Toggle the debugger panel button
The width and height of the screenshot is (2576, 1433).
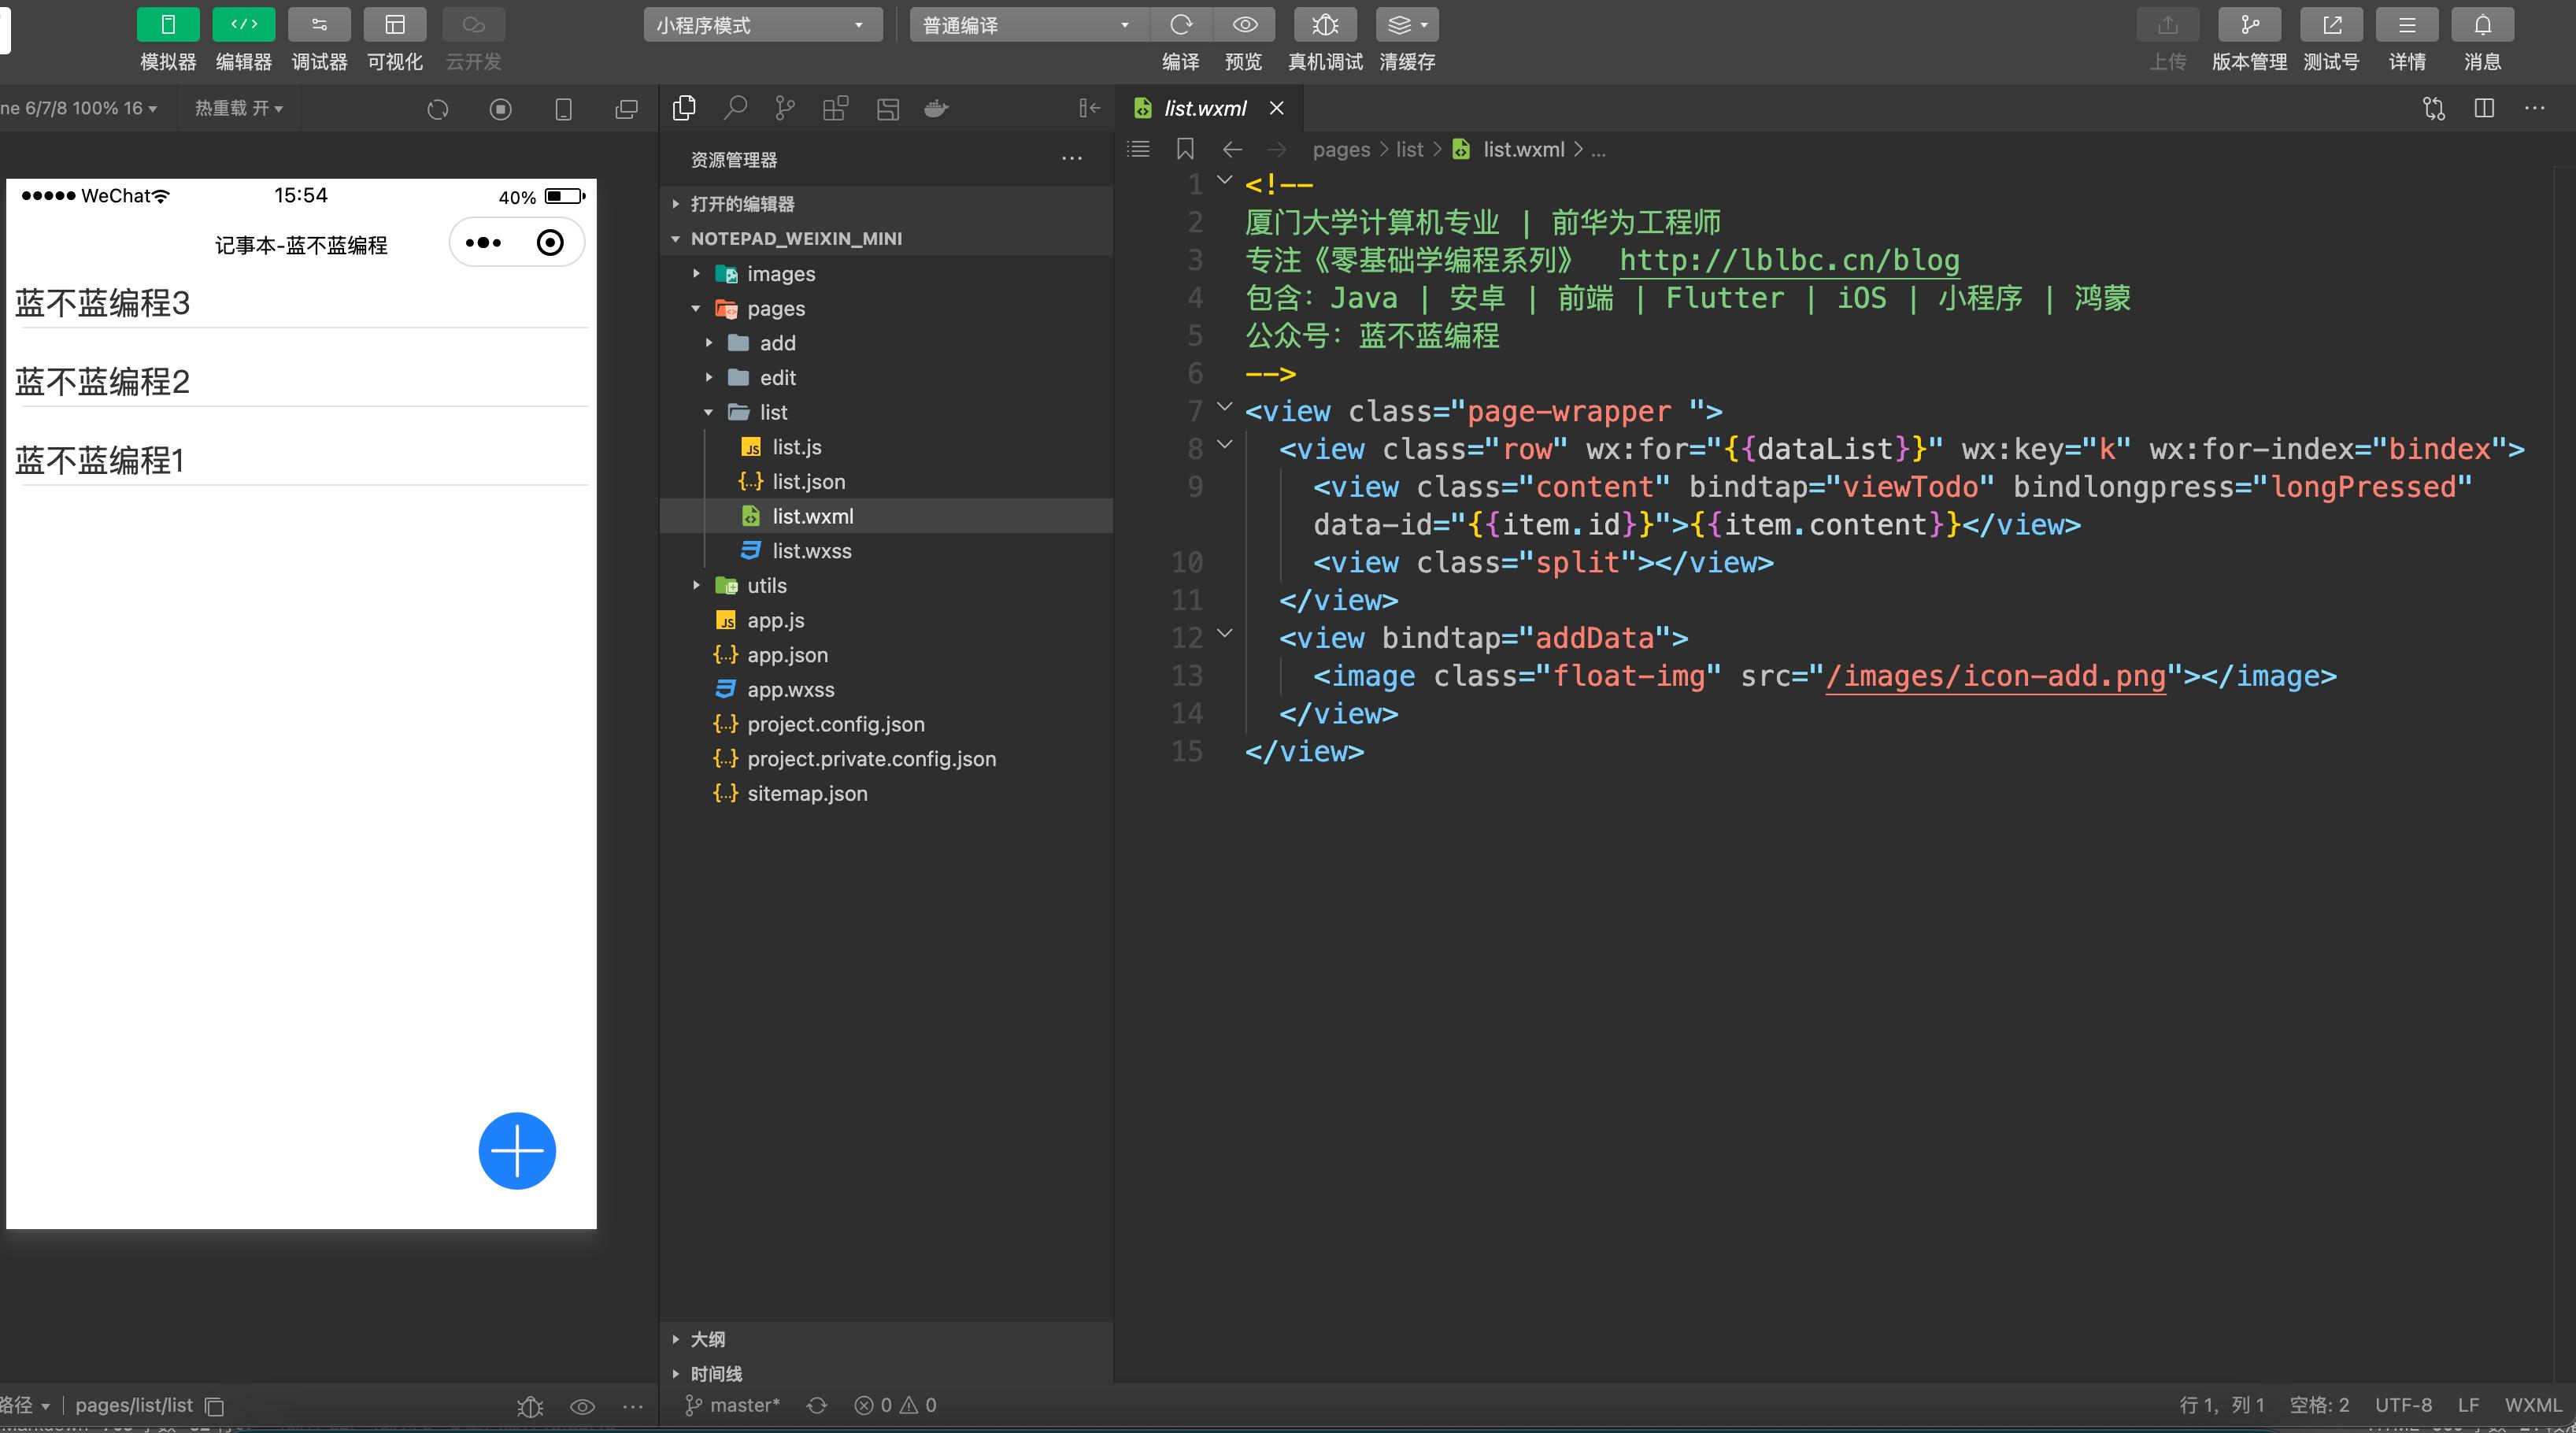pos(319,25)
